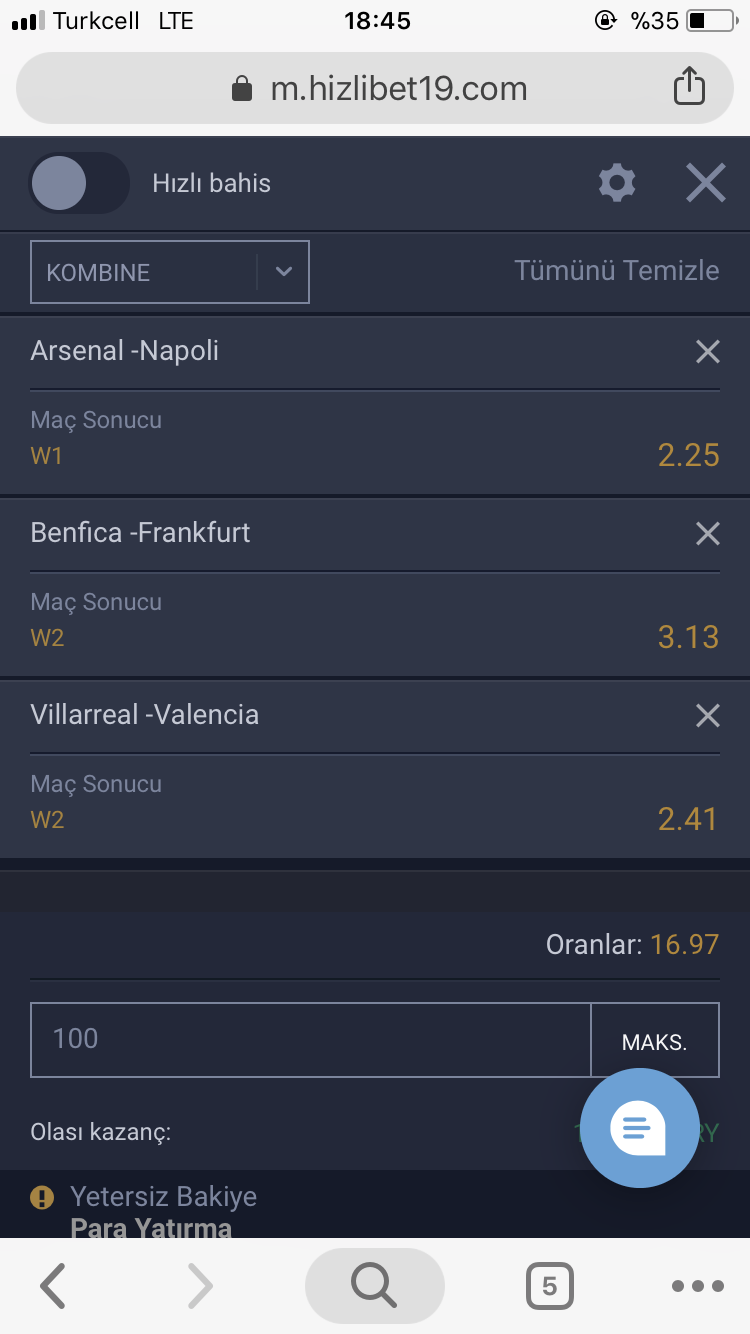Go back with browser back arrow
Image resolution: width=750 pixels, height=1334 pixels.
point(52,1286)
